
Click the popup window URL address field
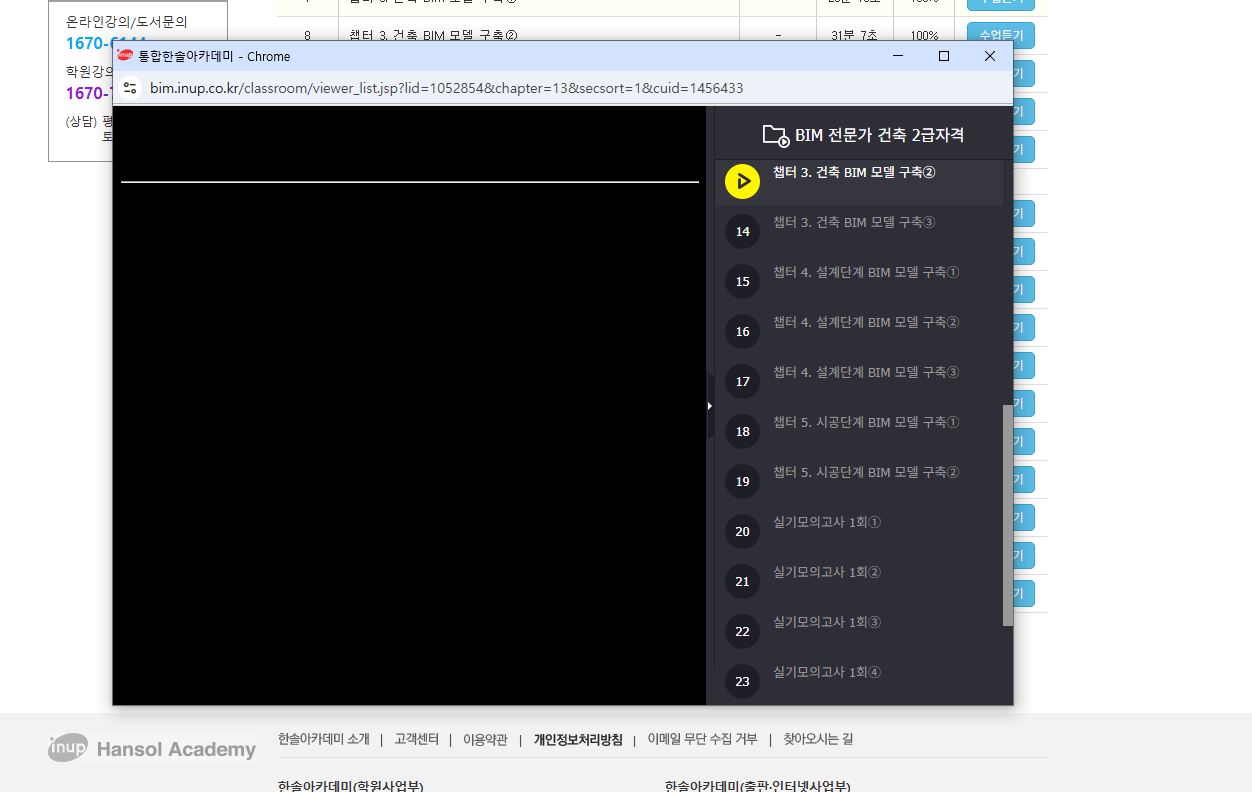[x=446, y=88]
